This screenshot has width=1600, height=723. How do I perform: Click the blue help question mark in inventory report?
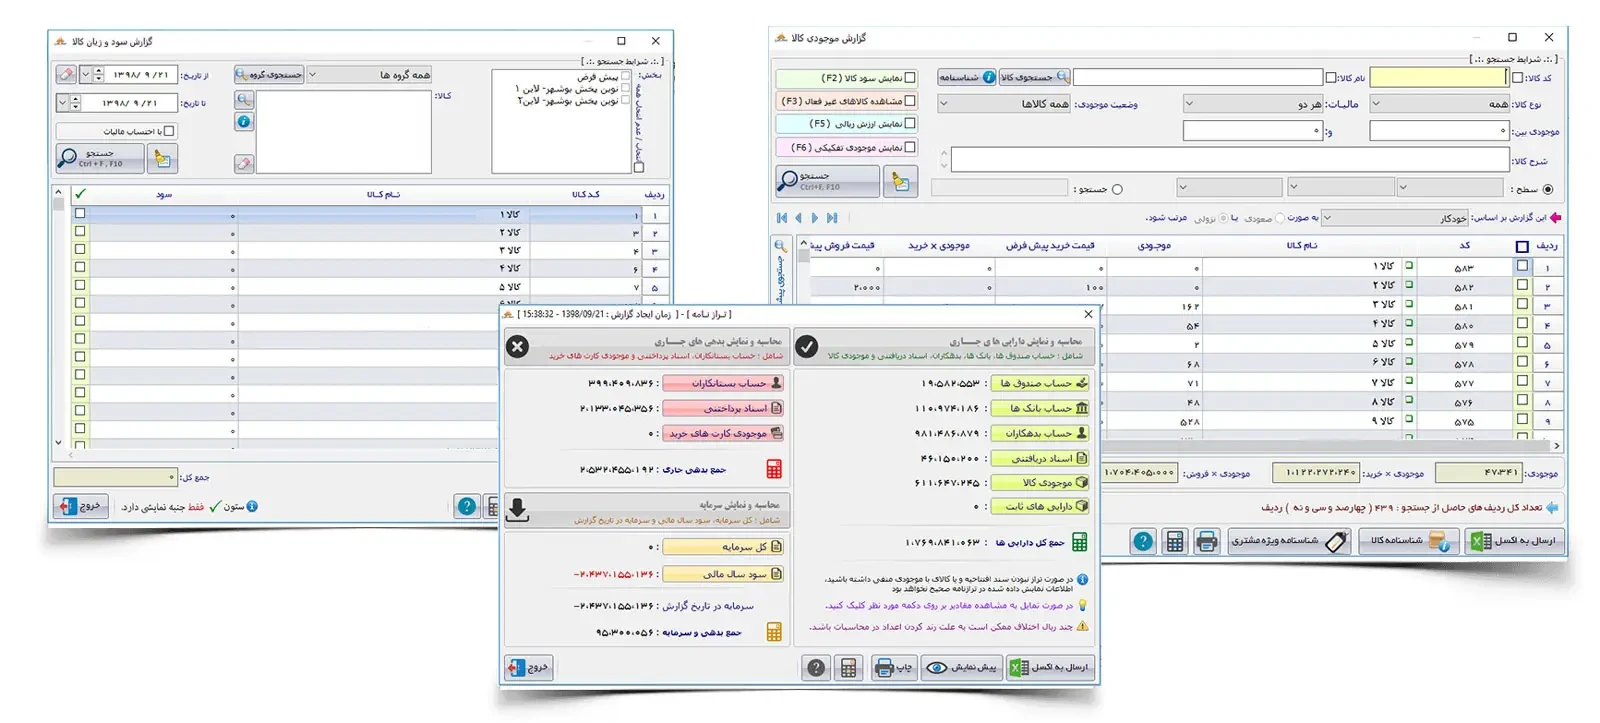[x=1143, y=542]
